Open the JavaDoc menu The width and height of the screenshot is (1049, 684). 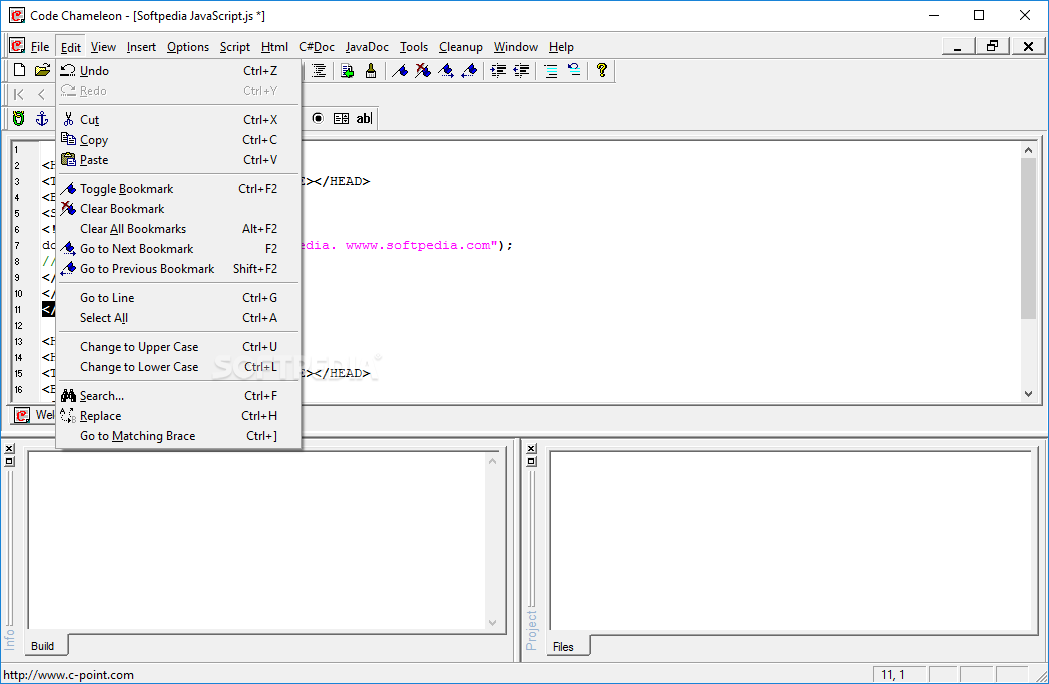tap(367, 47)
